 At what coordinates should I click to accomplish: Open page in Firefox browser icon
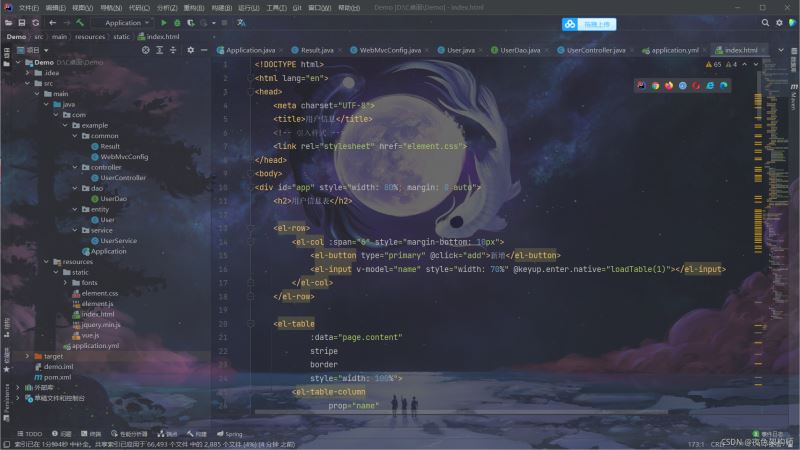669,86
